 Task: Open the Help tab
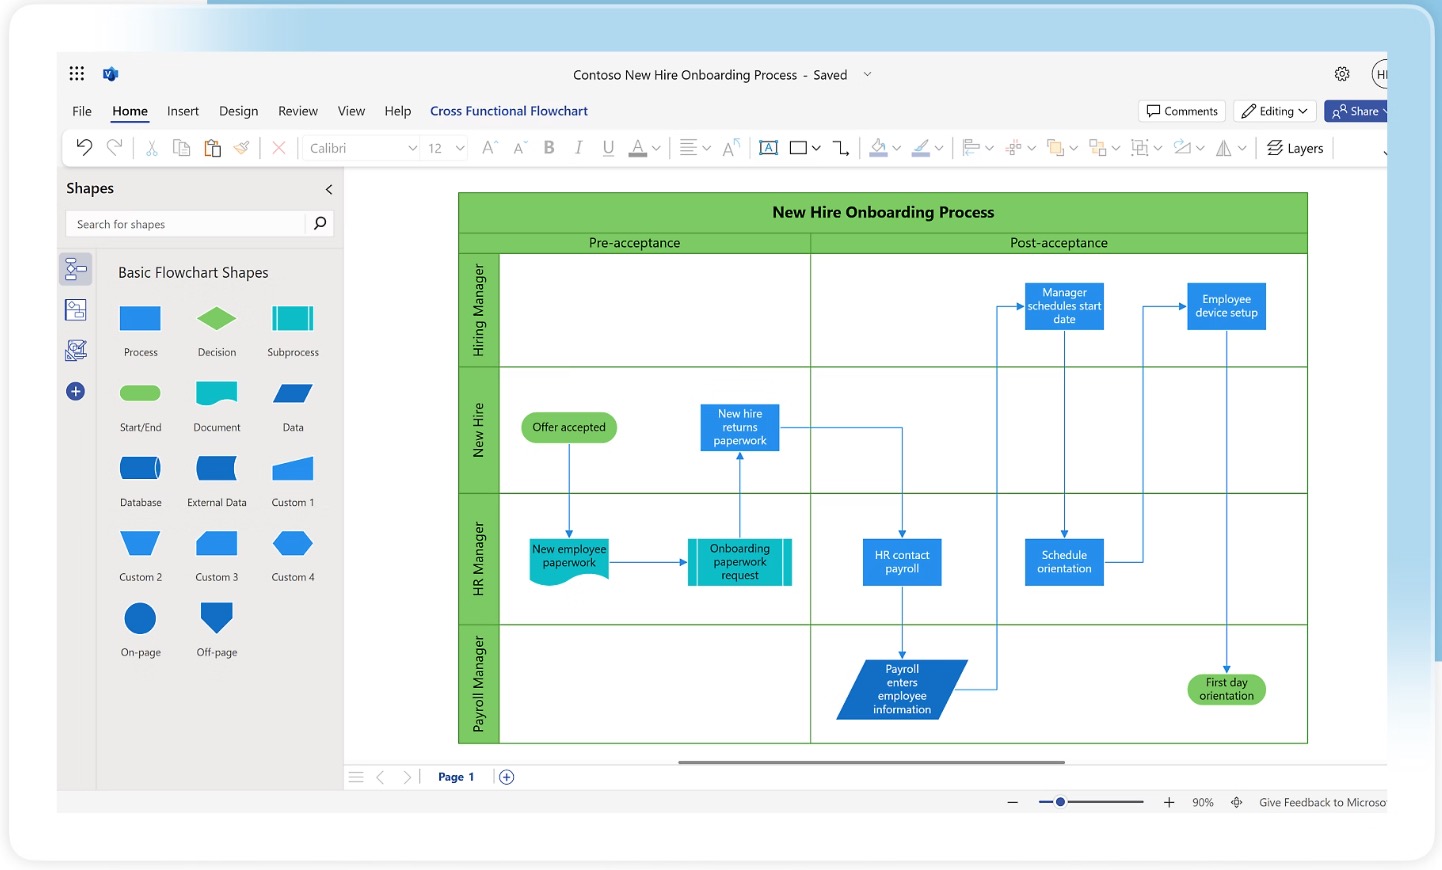pyautogui.click(x=398, y=111)
